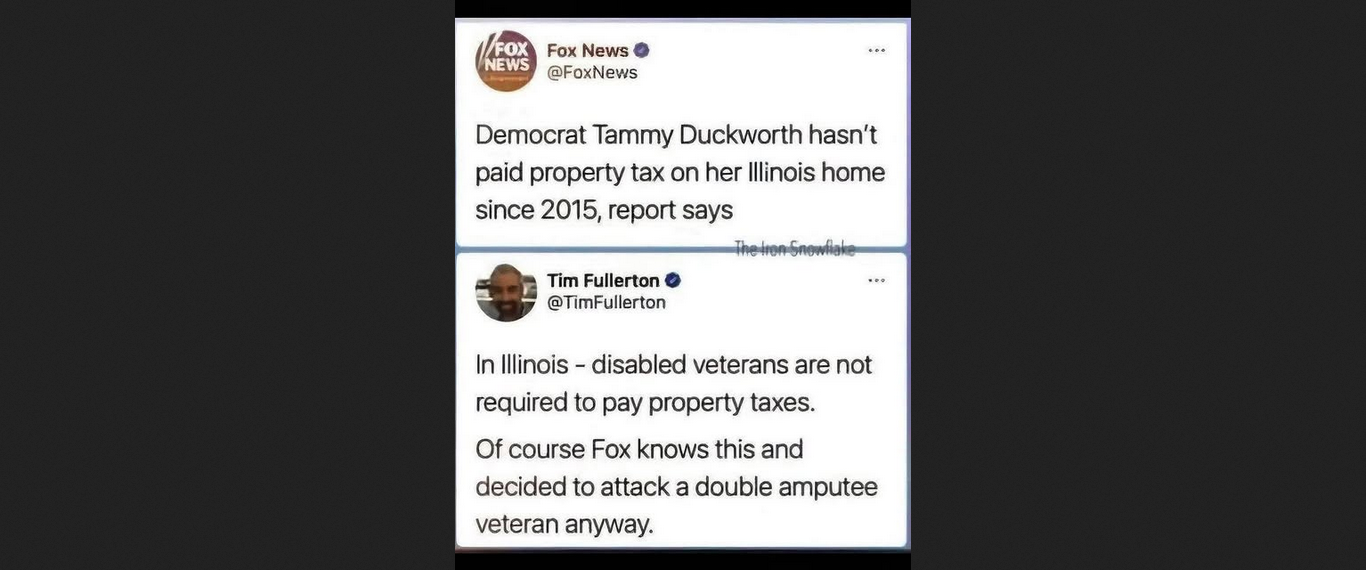Image resolution: width=1366 pixels, height=570 pixels.
Task: Click the word 'Duckworth' in the headline
Action: (x=740, y=134)
